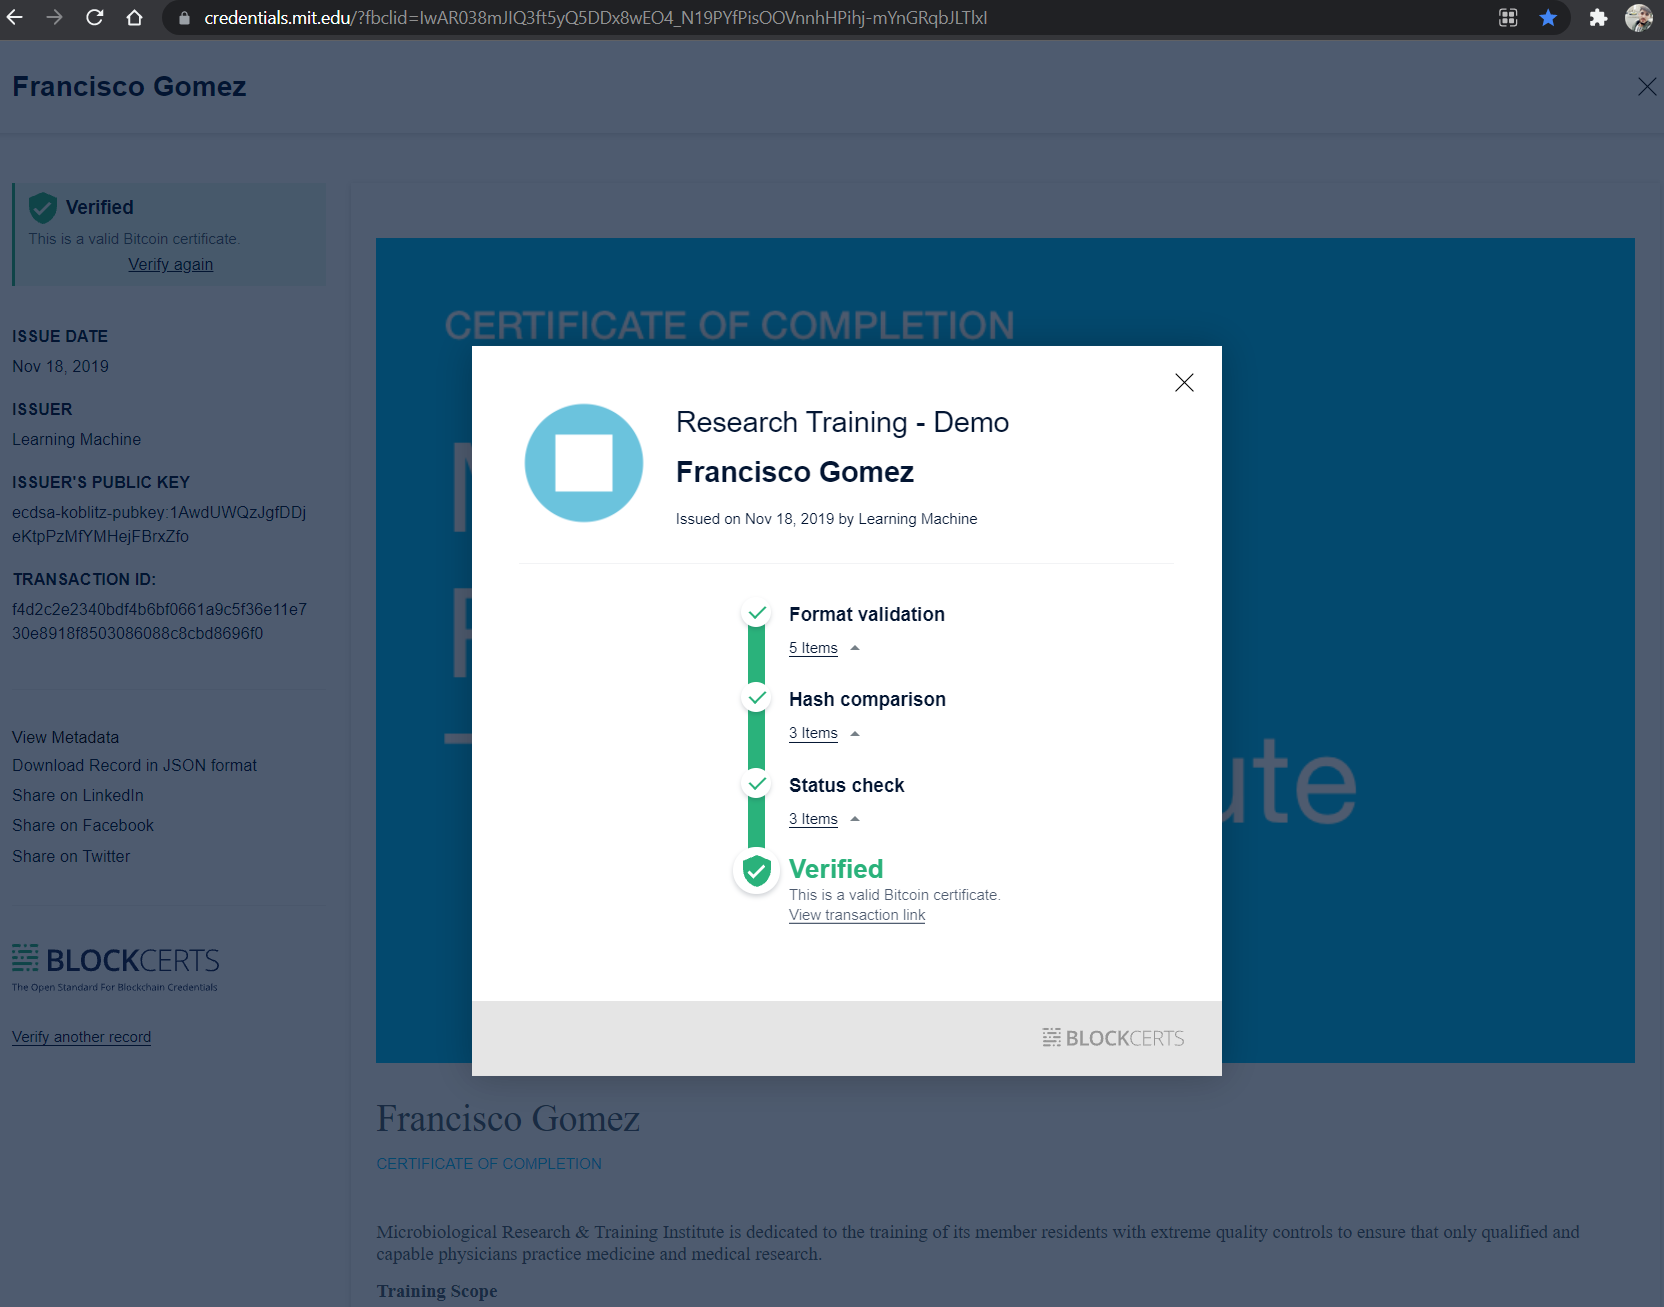Go to browser home page
The width and height of the screenshot is (1664, 1307).
(x=134, y=18)
